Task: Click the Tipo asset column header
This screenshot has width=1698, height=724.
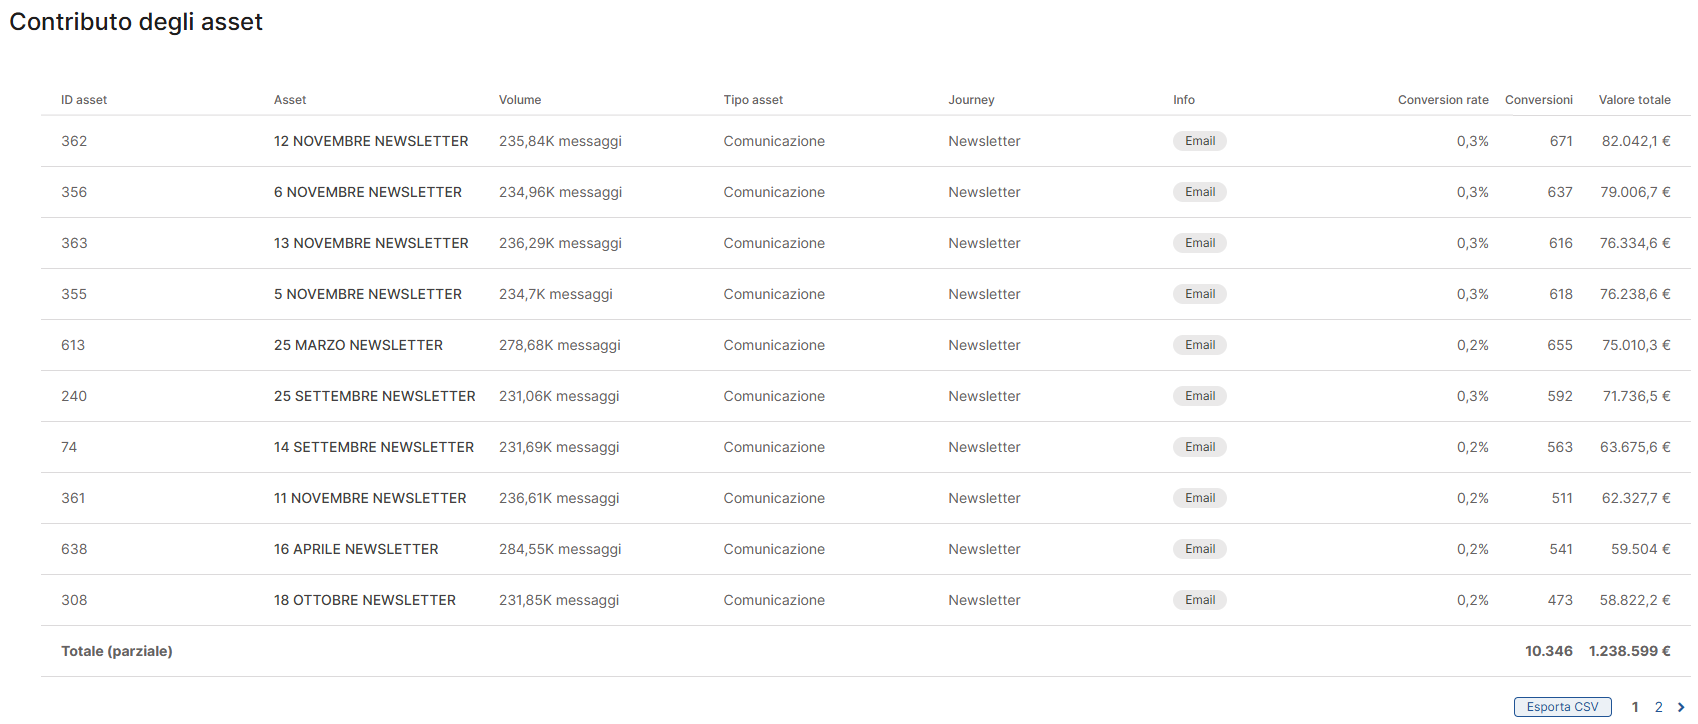Action: [753, 100]
